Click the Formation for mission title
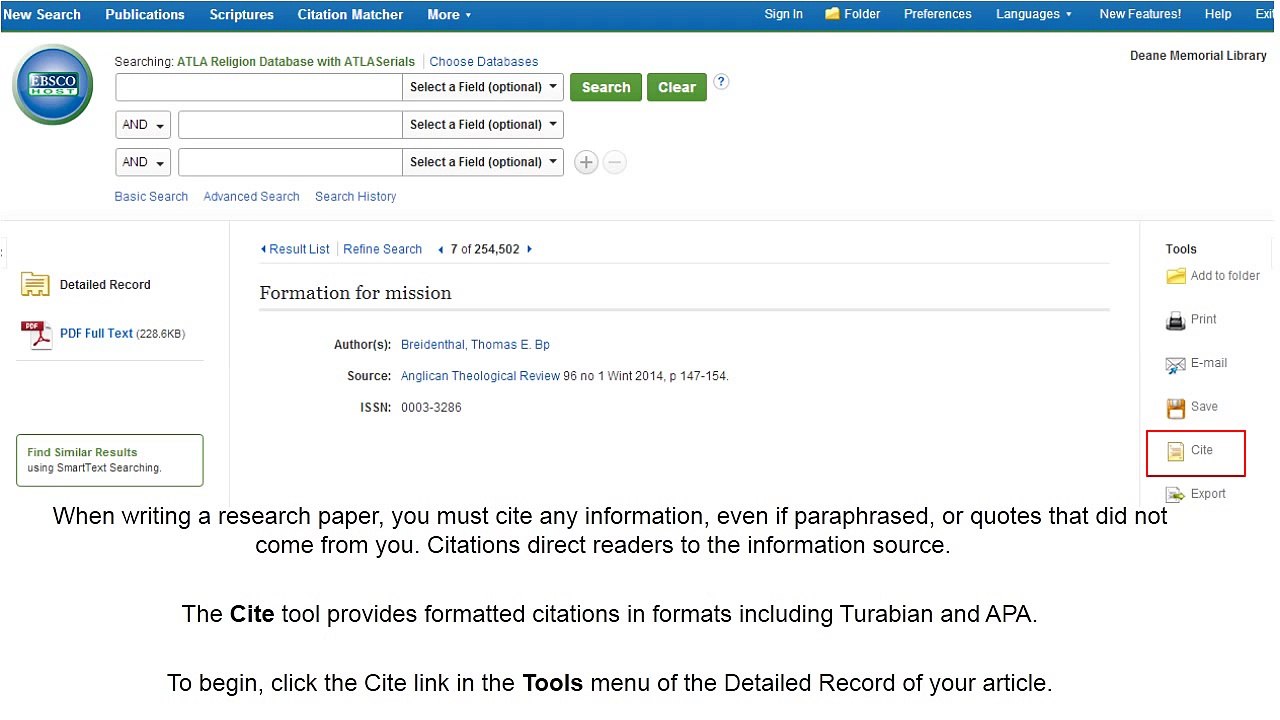The width and height of the screenshot is (1280, 720). (355, 293)
